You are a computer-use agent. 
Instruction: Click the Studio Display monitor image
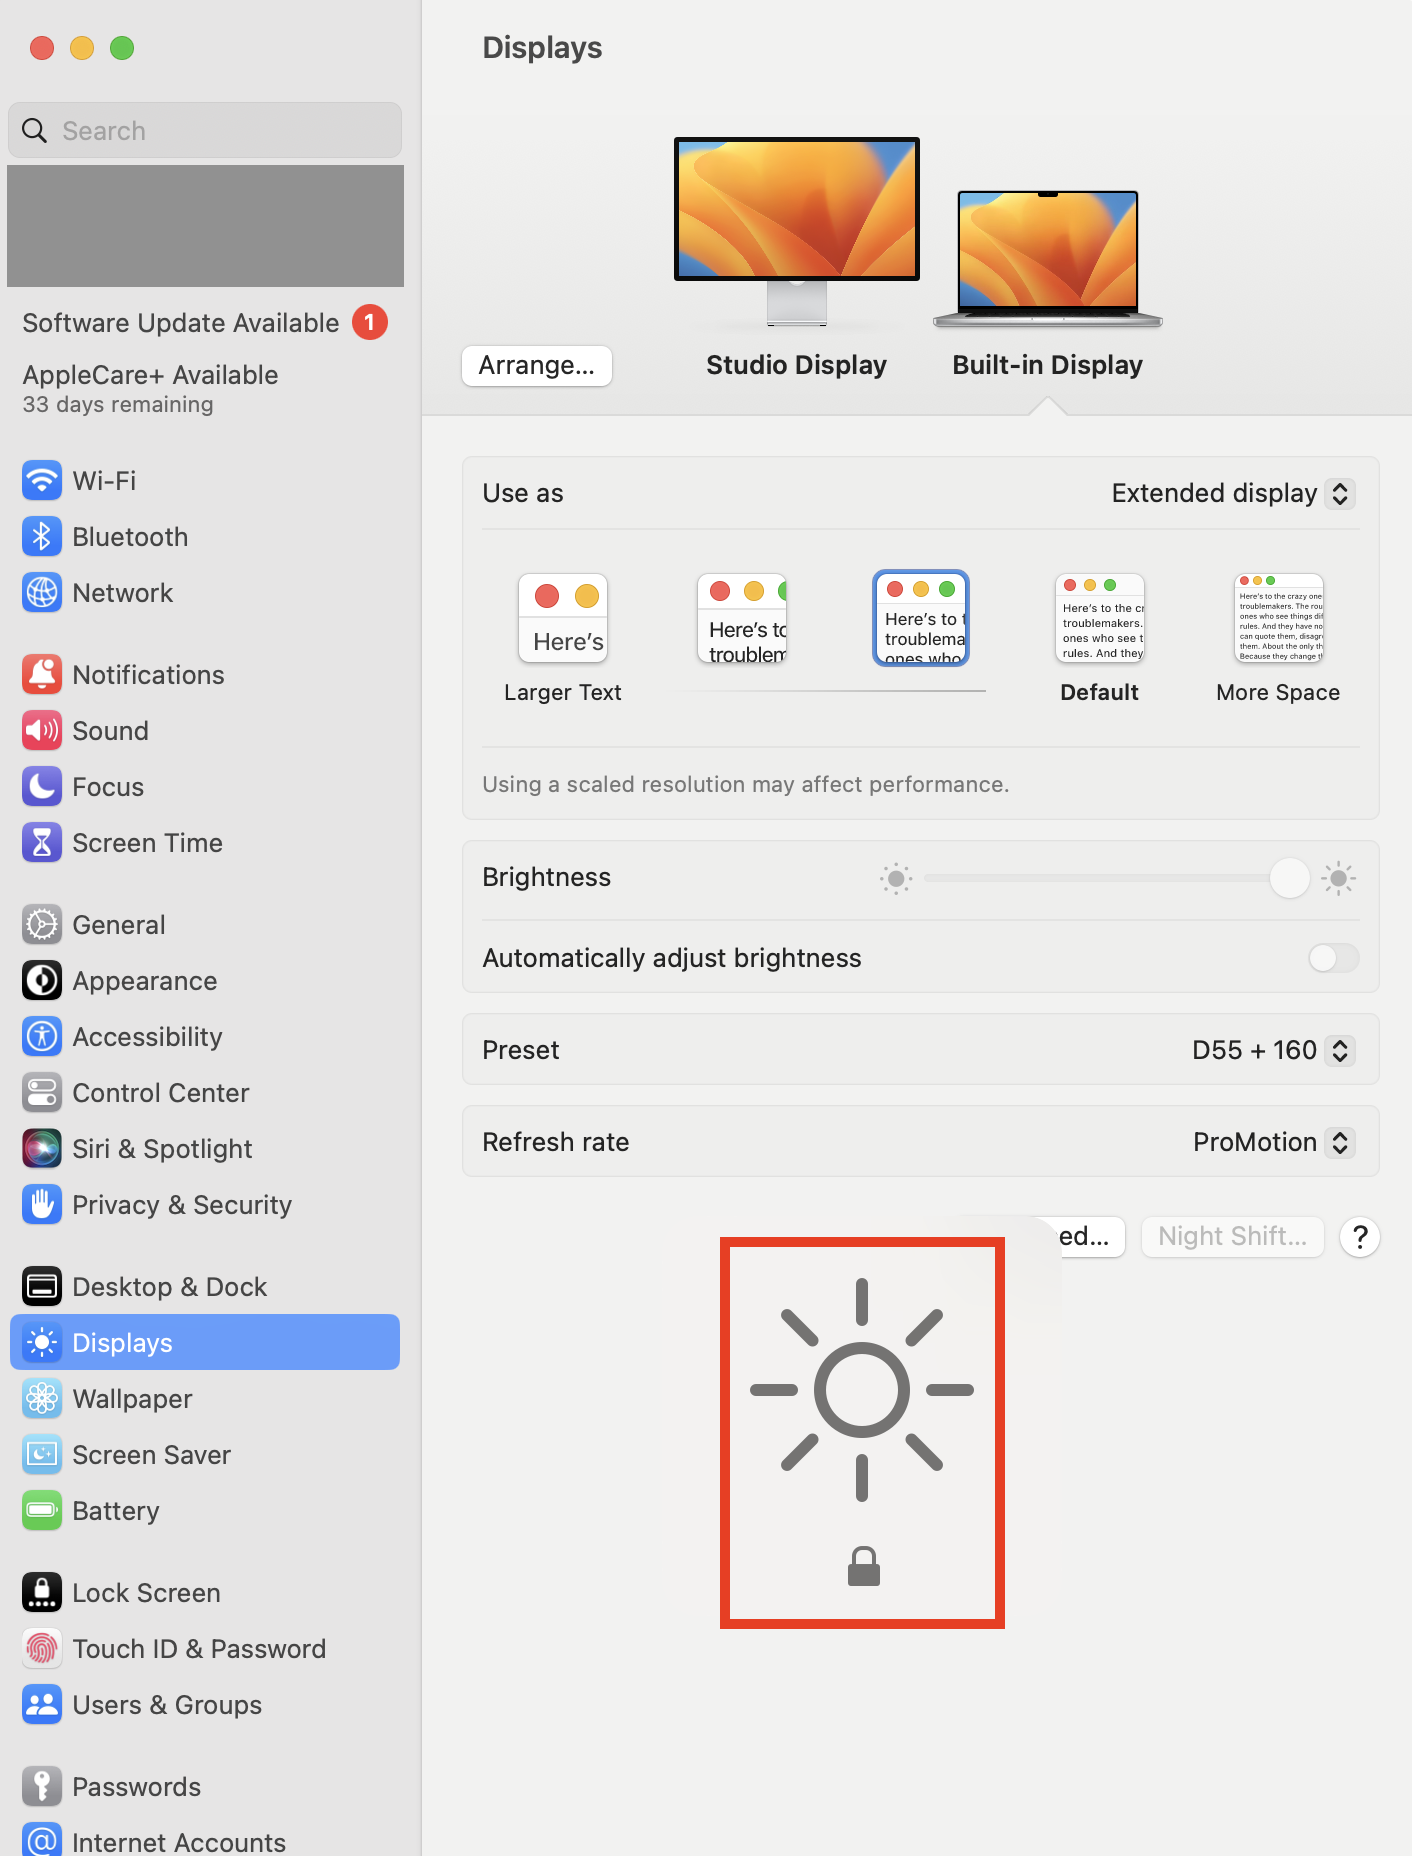coord(797,231)
